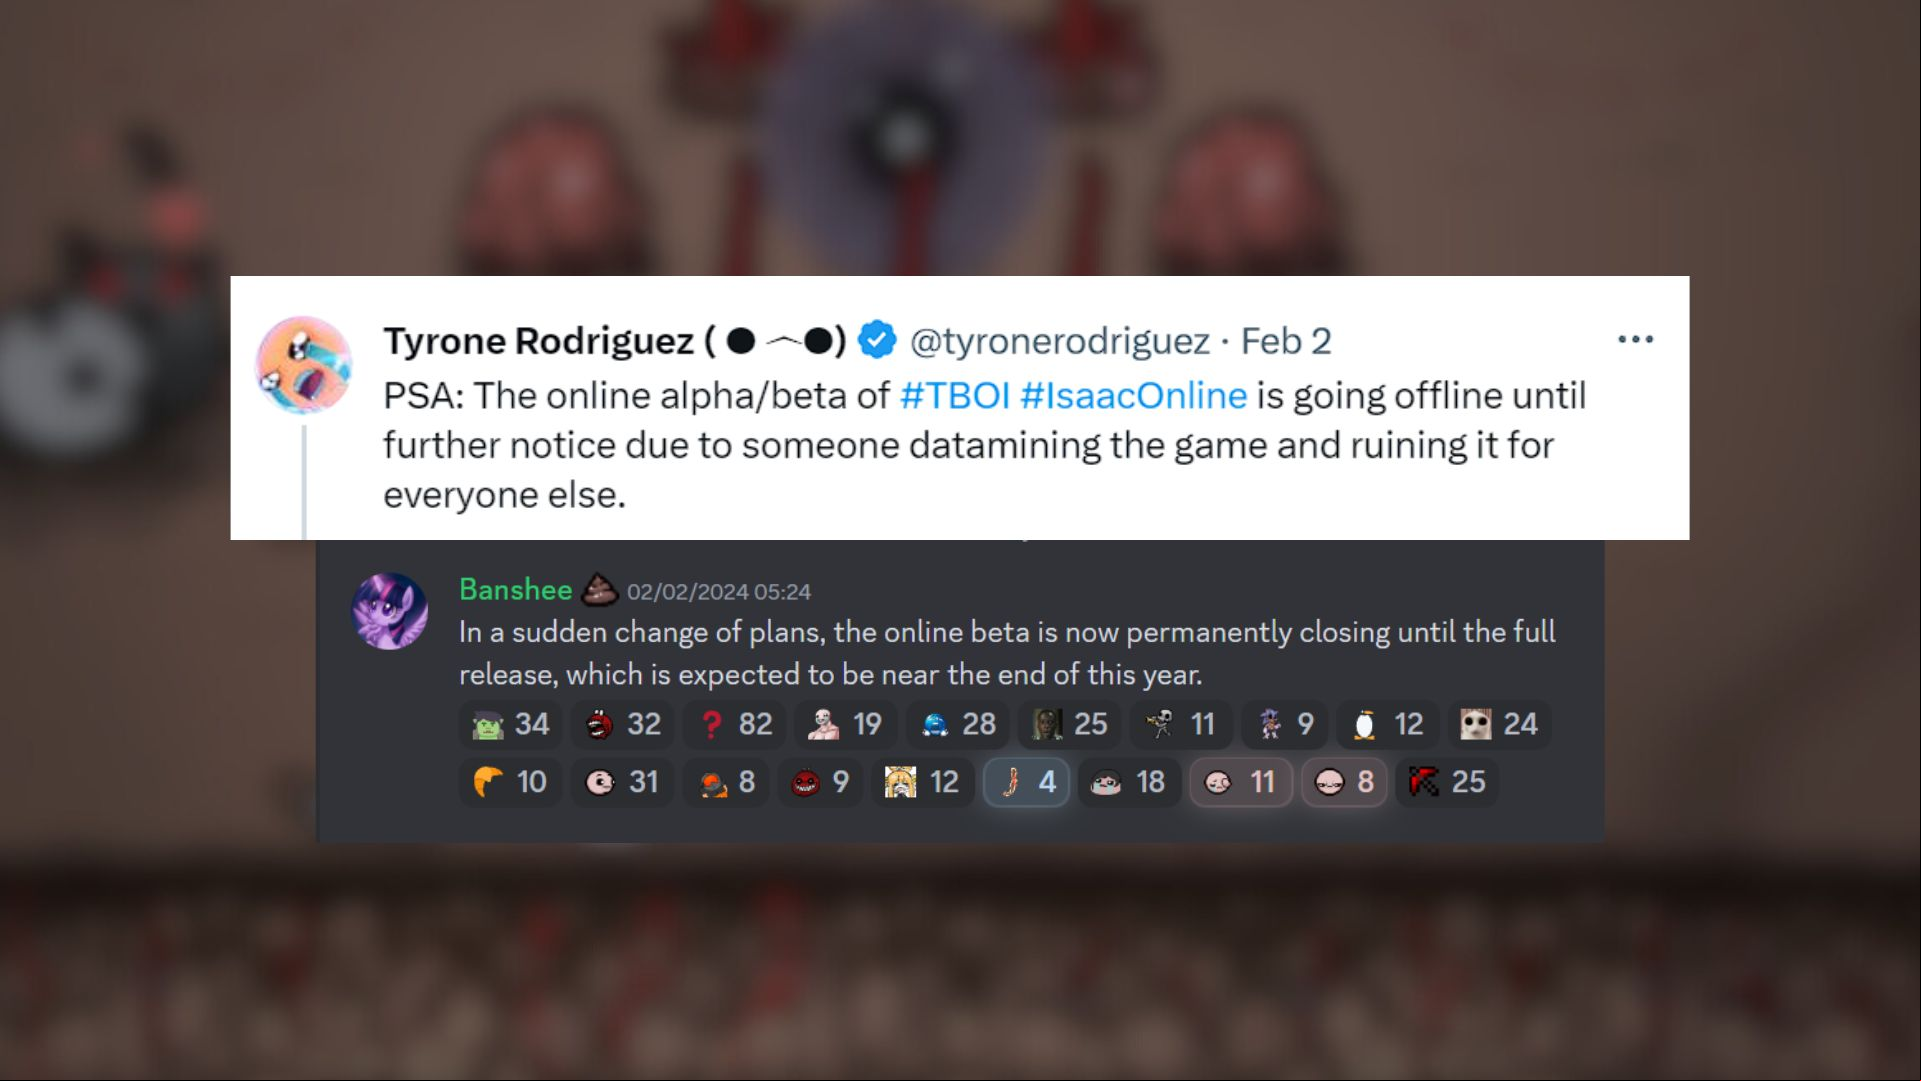This screenshot has width=1921, height=1081.
Task: Toggle the blue creature reaction with 28
Action: (958, 724)
